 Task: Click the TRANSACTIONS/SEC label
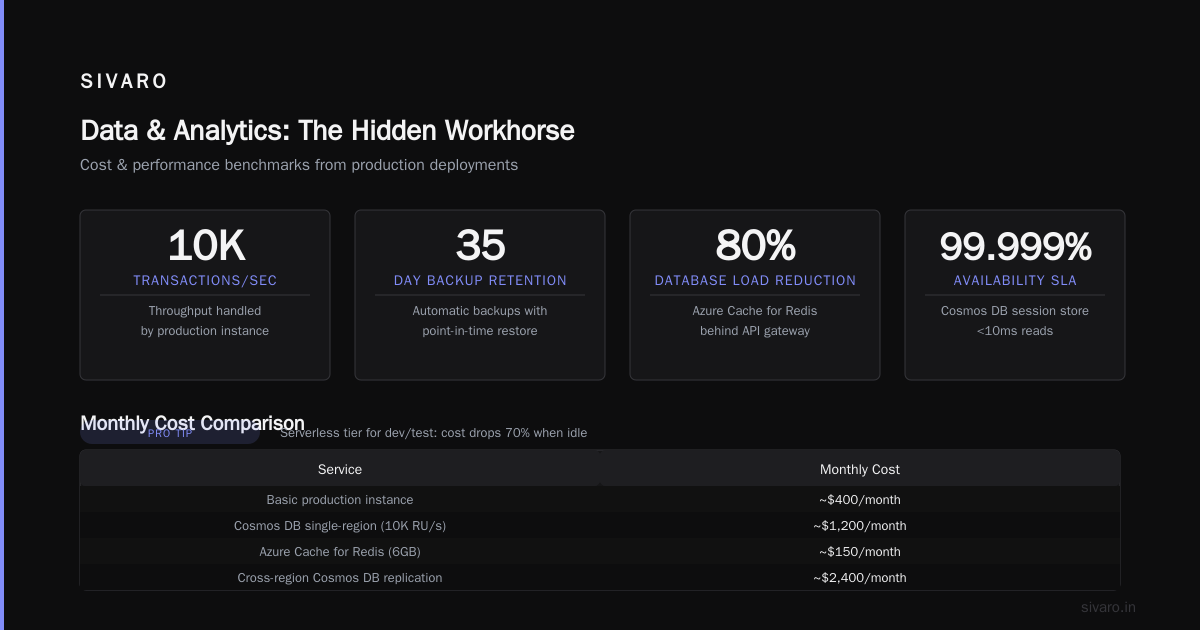click(x=205, y=281)
